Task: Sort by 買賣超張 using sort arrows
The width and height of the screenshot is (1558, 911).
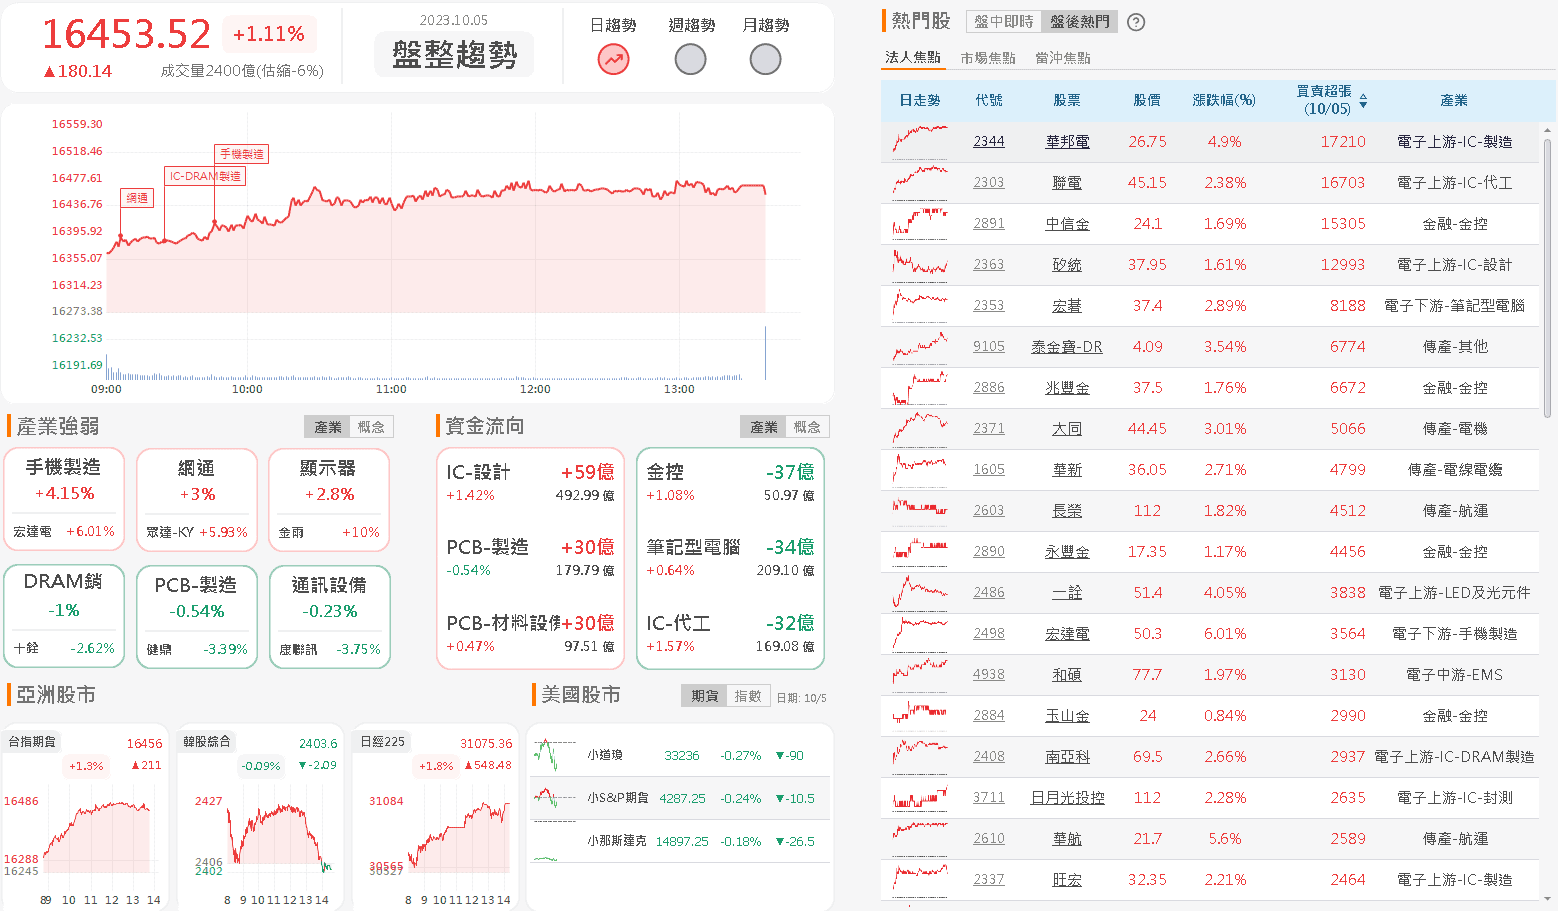Action: (x=1363, y=101)
